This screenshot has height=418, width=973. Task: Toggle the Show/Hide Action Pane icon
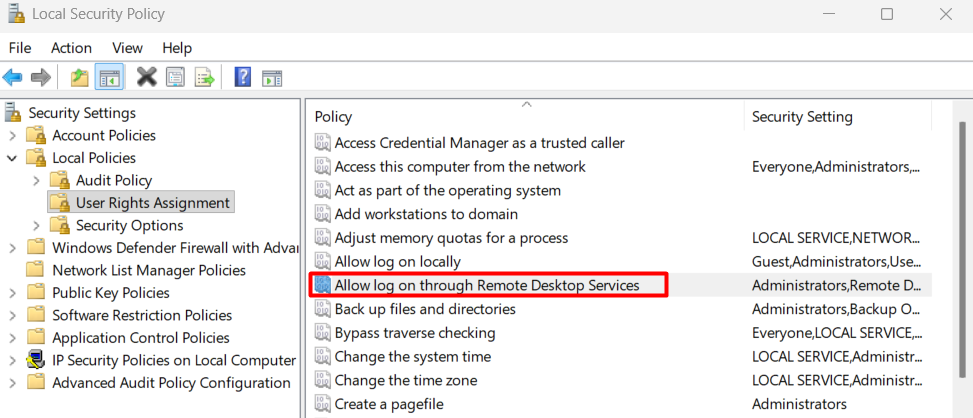[272, 78]
